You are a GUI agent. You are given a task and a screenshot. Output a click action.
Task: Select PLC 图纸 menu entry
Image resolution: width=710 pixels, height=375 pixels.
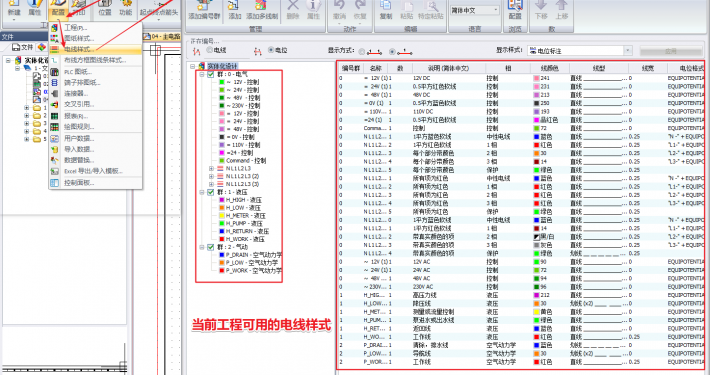[x=96, y=72]
